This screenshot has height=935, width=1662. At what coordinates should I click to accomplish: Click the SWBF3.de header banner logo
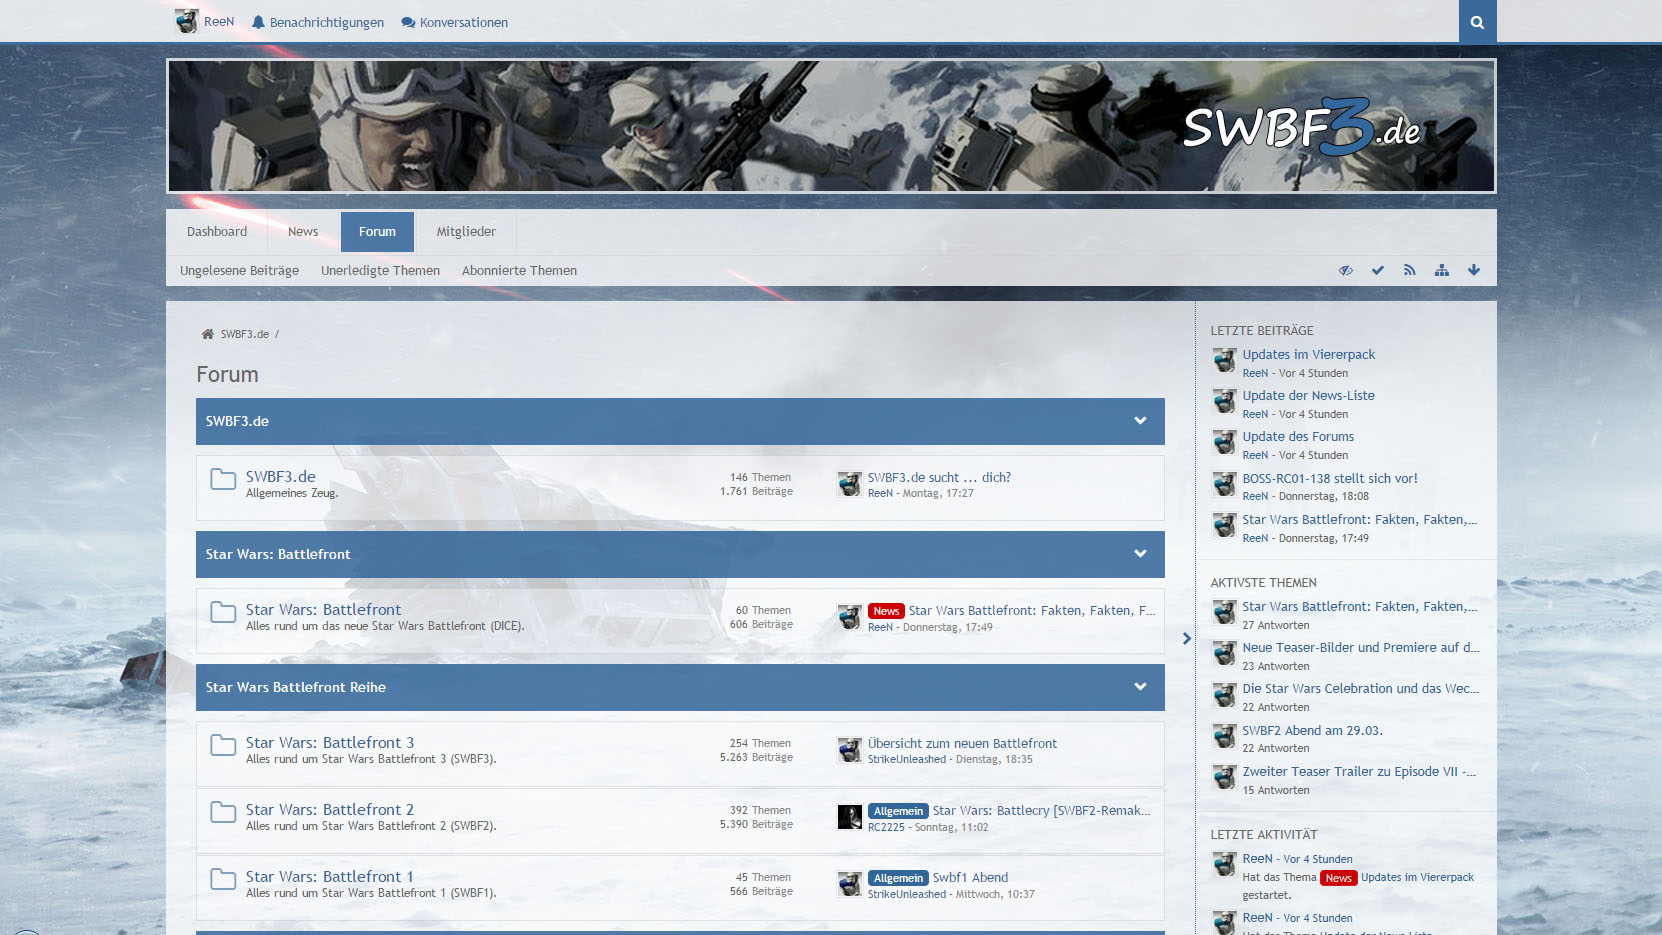pos(1301,127)
